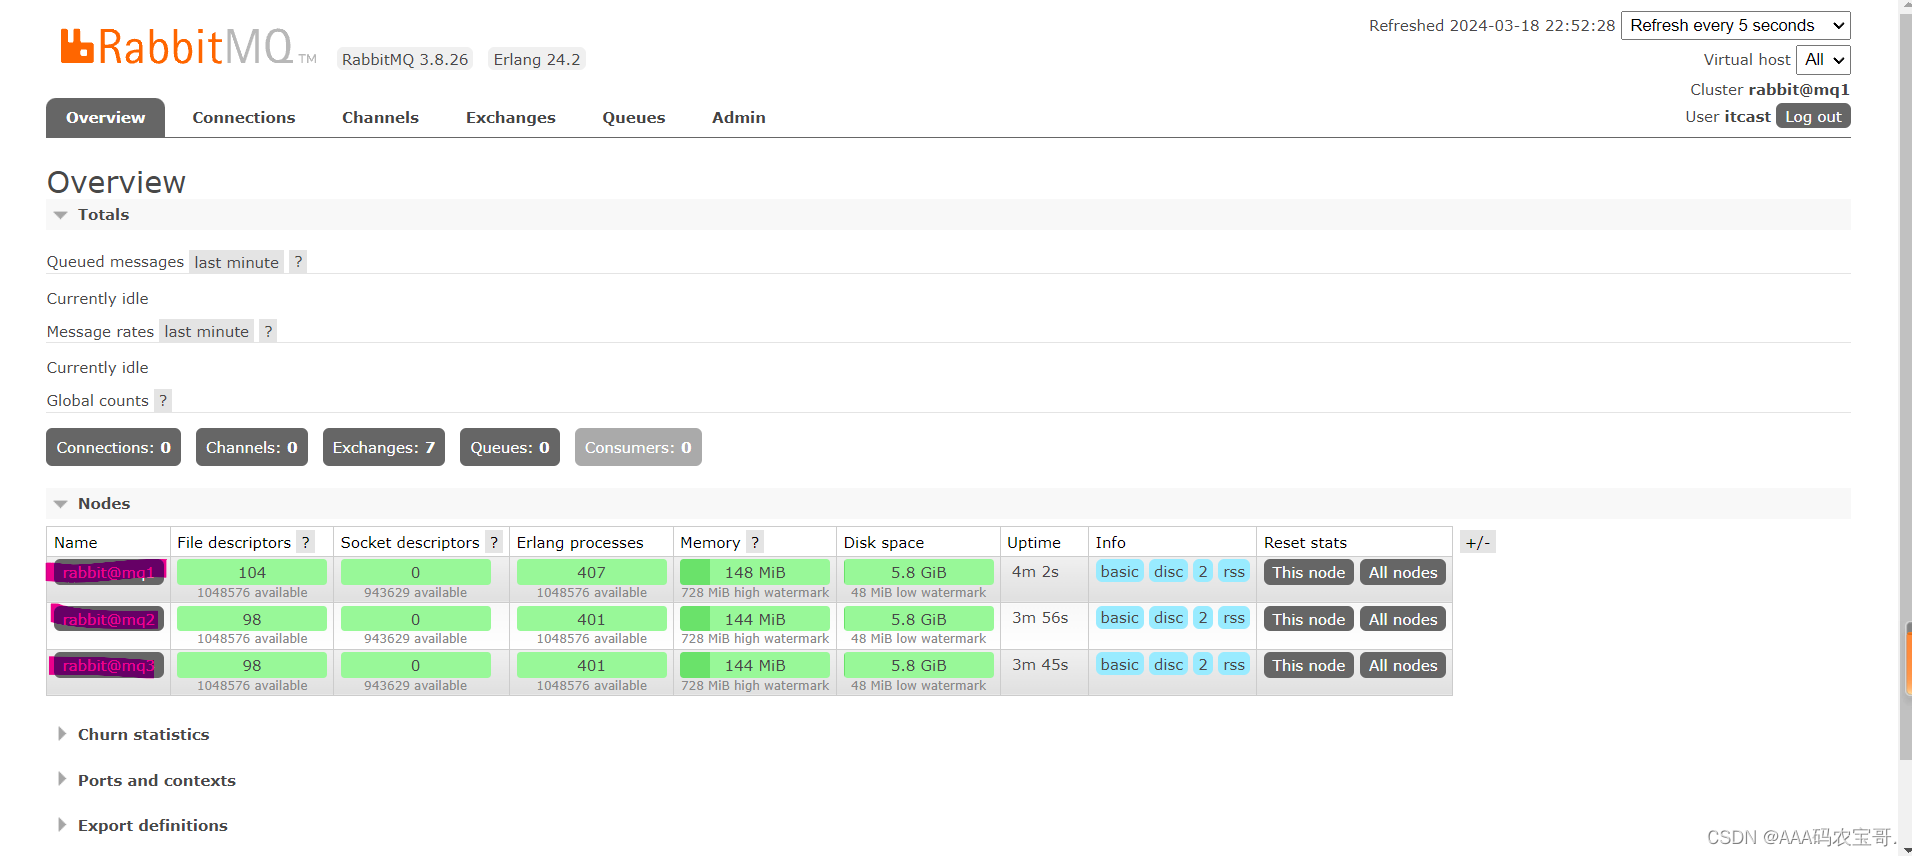Open Connections: 0 count button

click(x=114, y=447)
